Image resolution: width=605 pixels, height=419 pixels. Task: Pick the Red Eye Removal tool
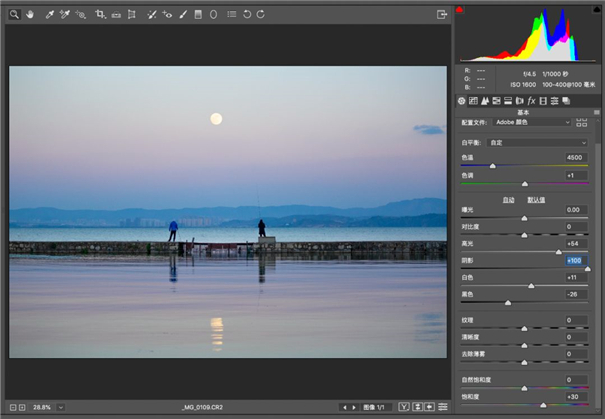point(167,15)
